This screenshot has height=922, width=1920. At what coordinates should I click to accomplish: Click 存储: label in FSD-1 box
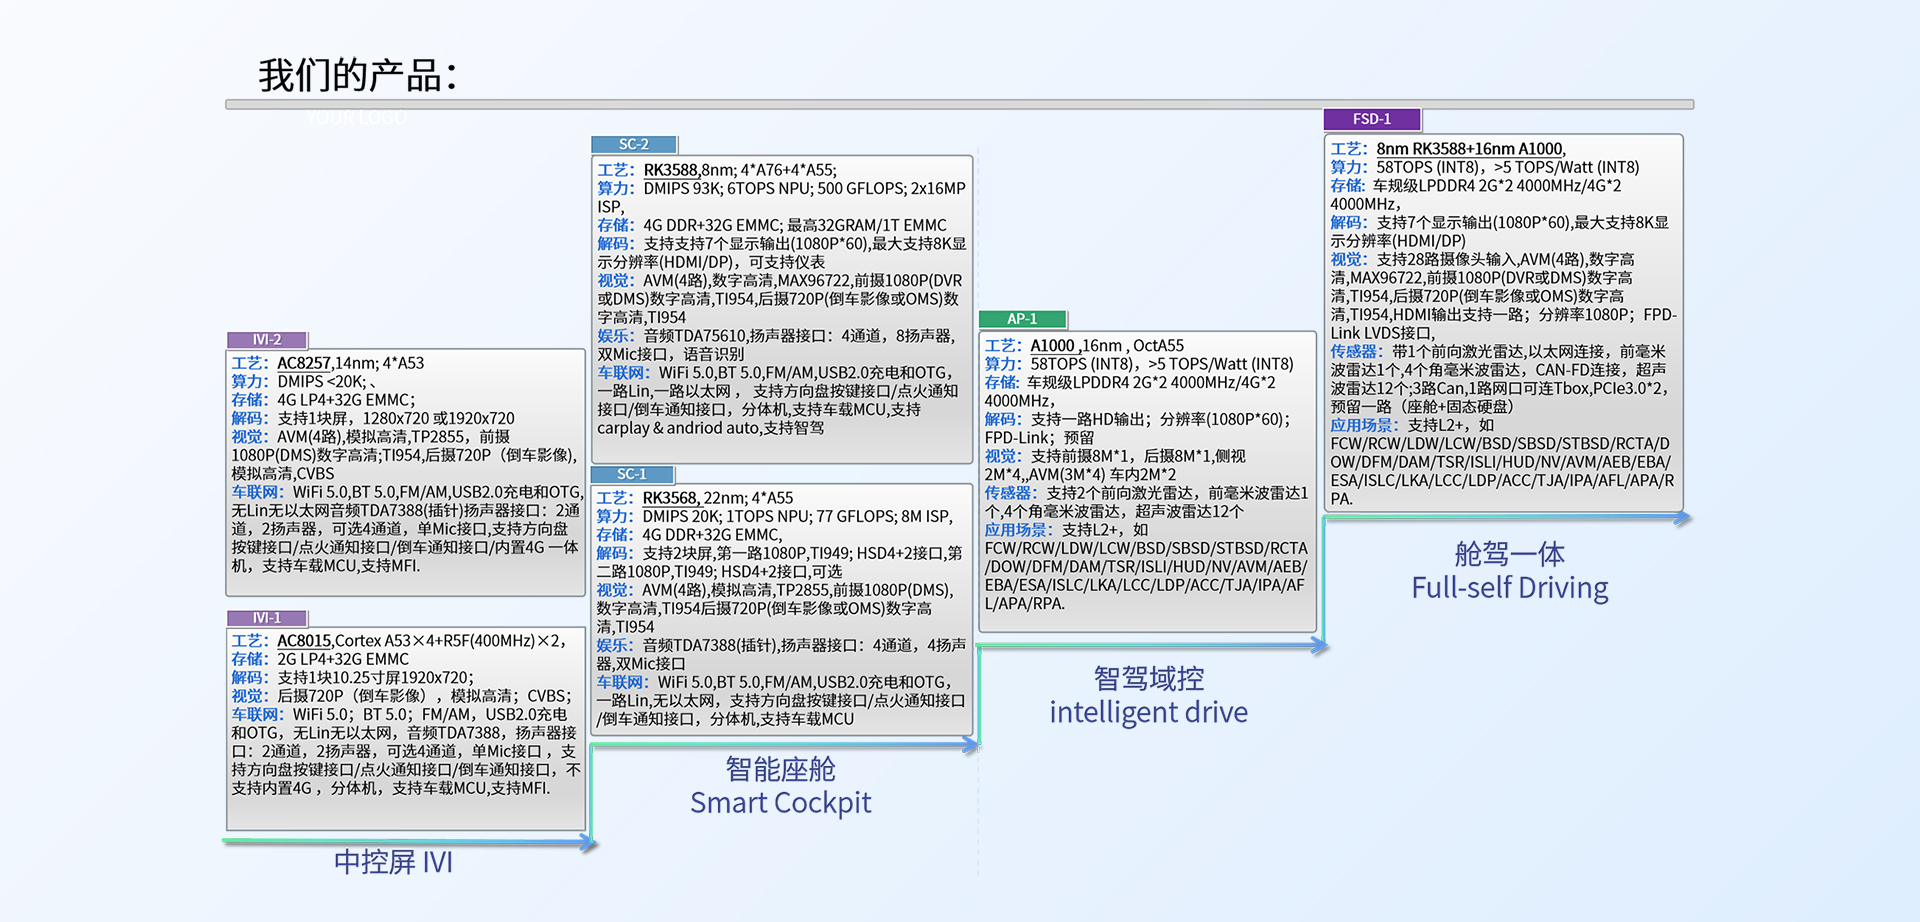1348,186
